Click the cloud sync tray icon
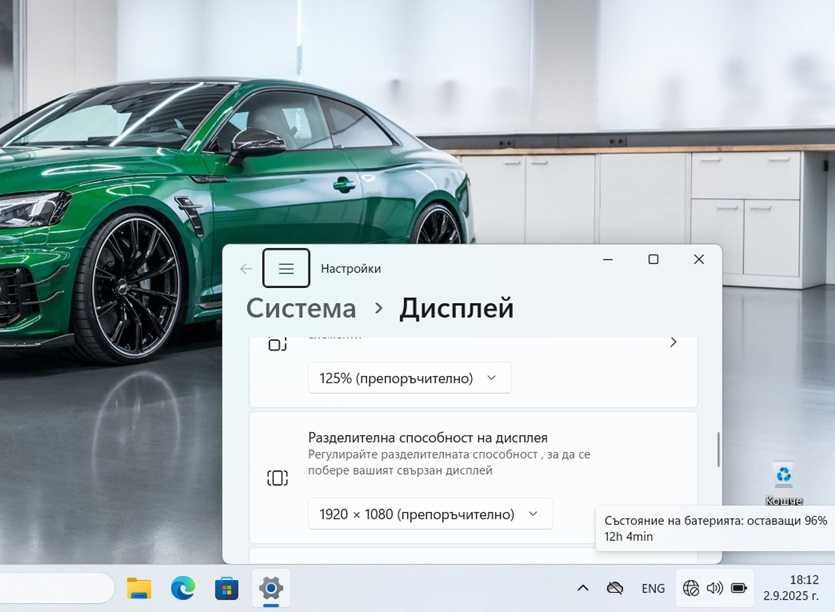 point(615,588)
